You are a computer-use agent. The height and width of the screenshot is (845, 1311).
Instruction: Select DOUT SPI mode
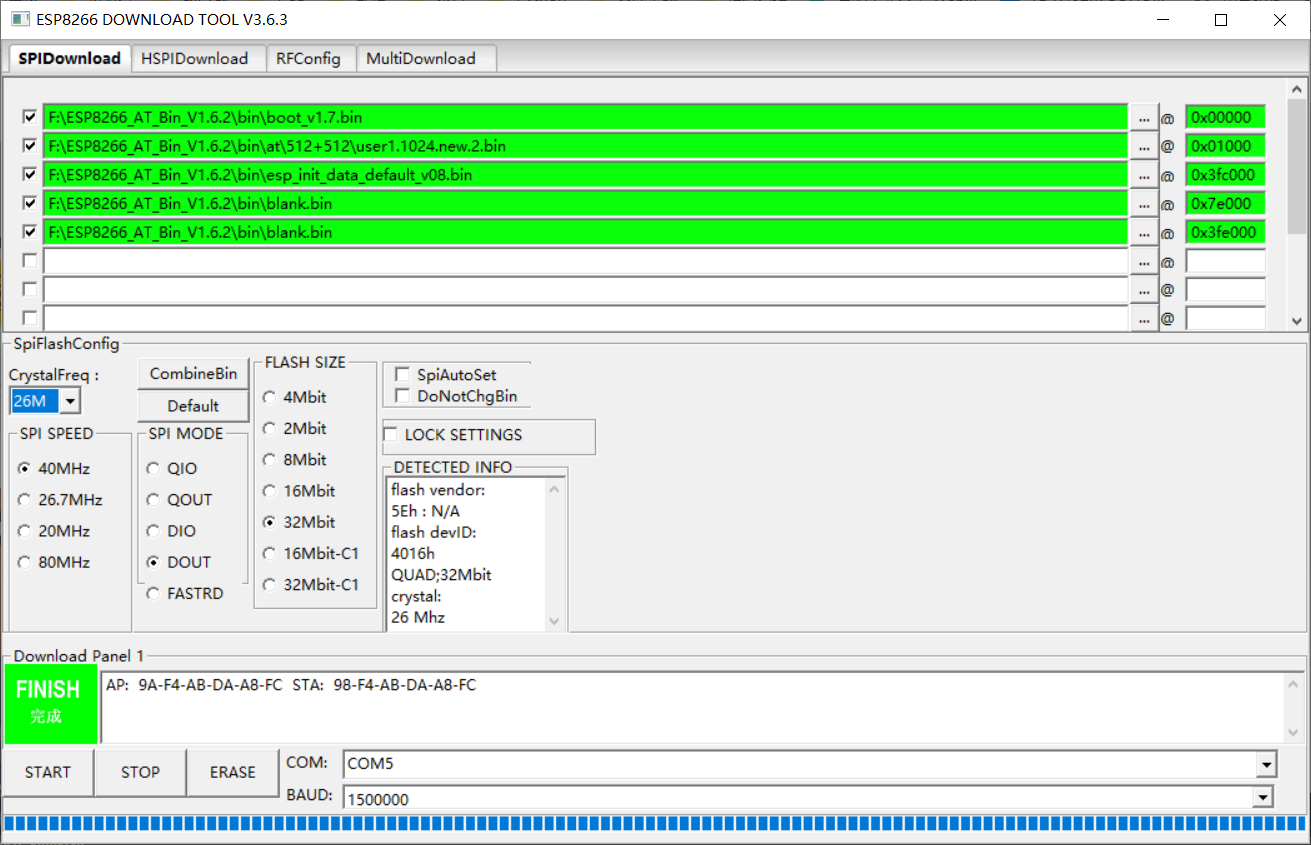coord(178,562)
